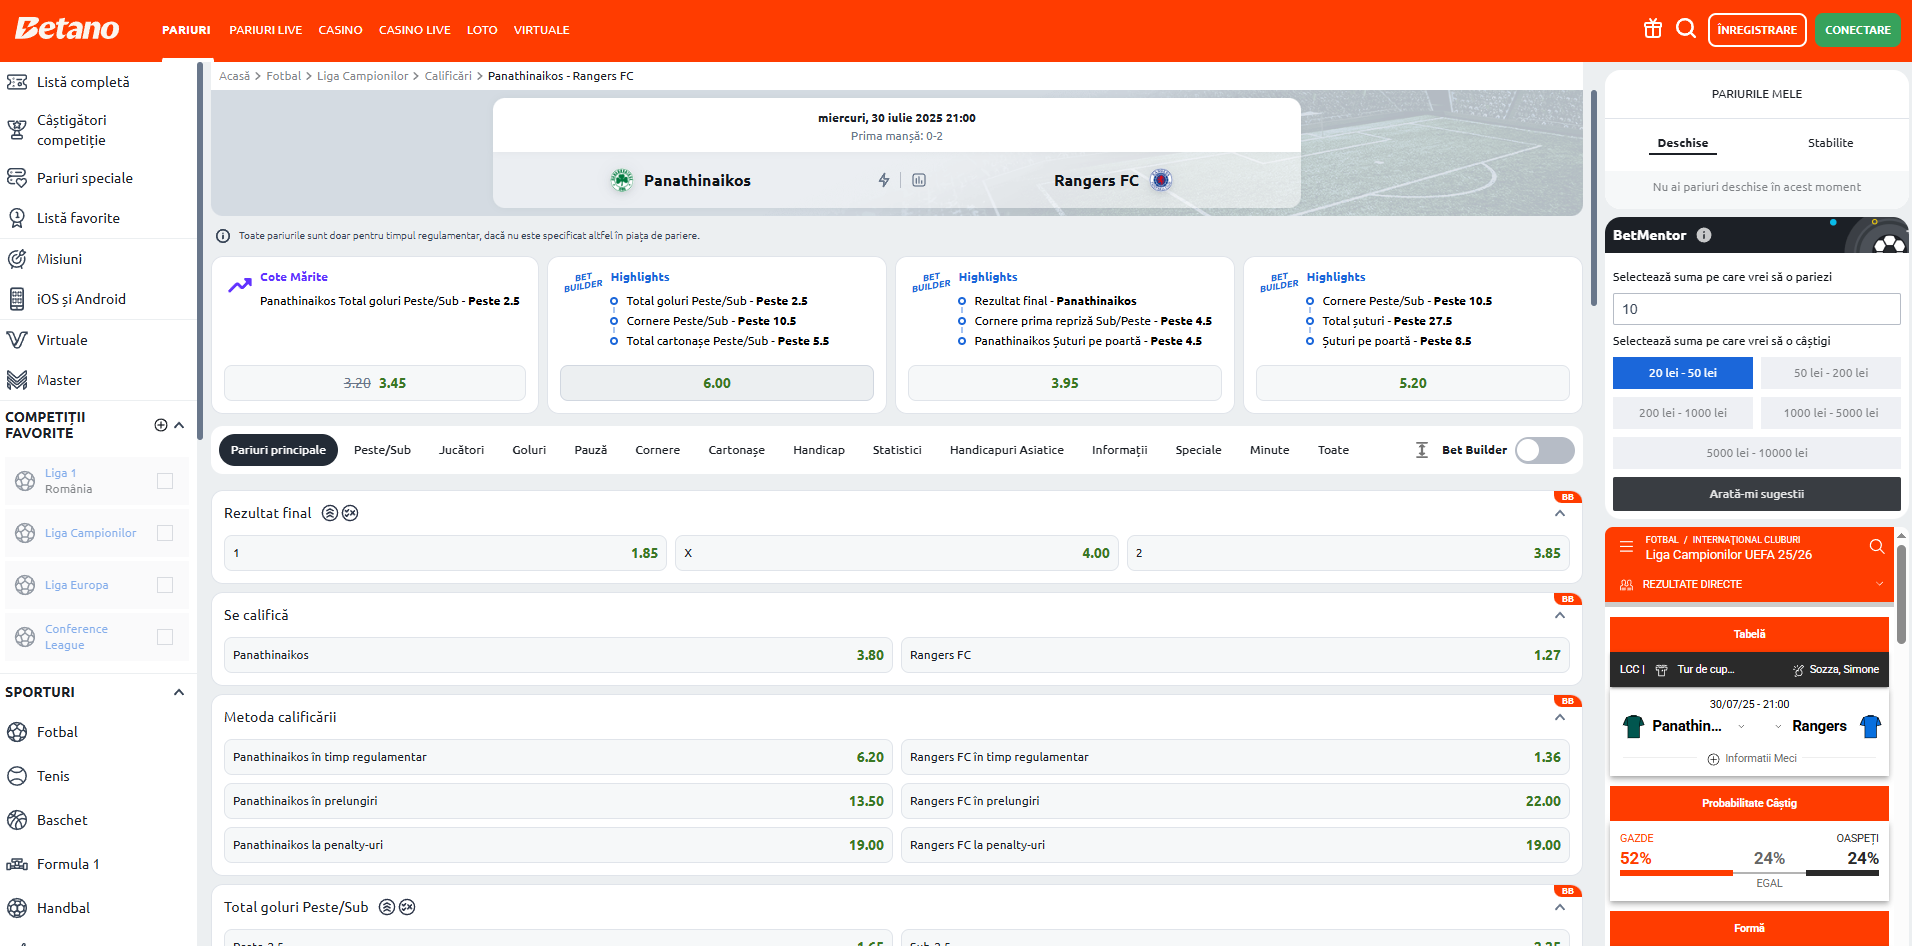This screenshot has height=946, width=1912.
Task: Switch to the Stabilite bets tab
Action: coord(1830,143)
